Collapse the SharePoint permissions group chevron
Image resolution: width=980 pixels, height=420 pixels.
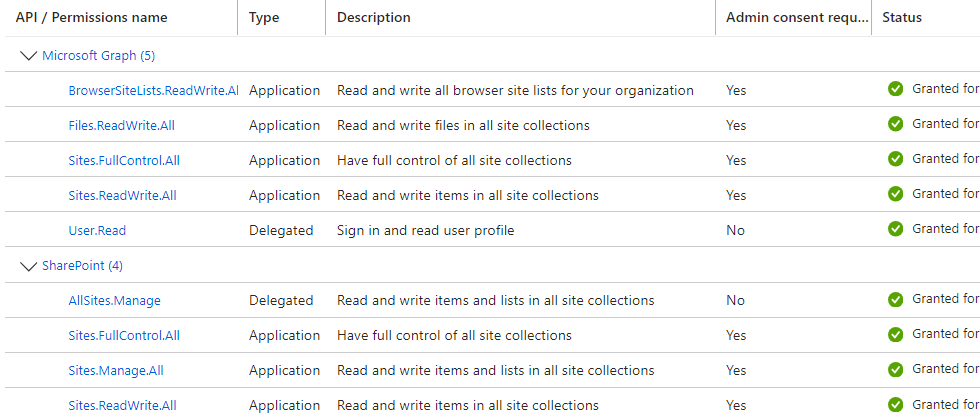28,265
